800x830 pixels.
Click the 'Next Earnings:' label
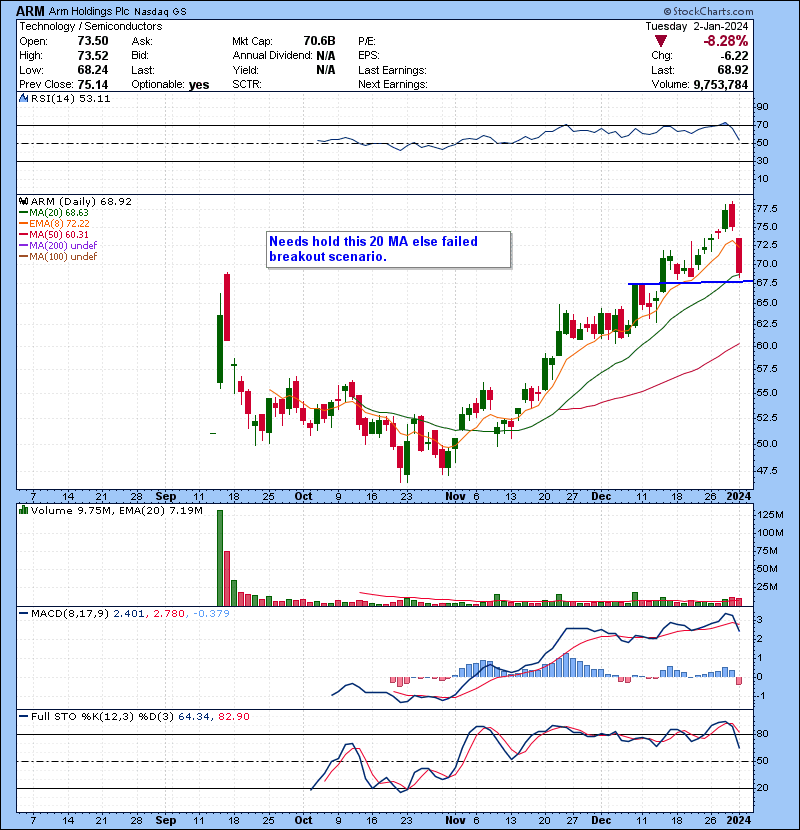click(393, 84)
